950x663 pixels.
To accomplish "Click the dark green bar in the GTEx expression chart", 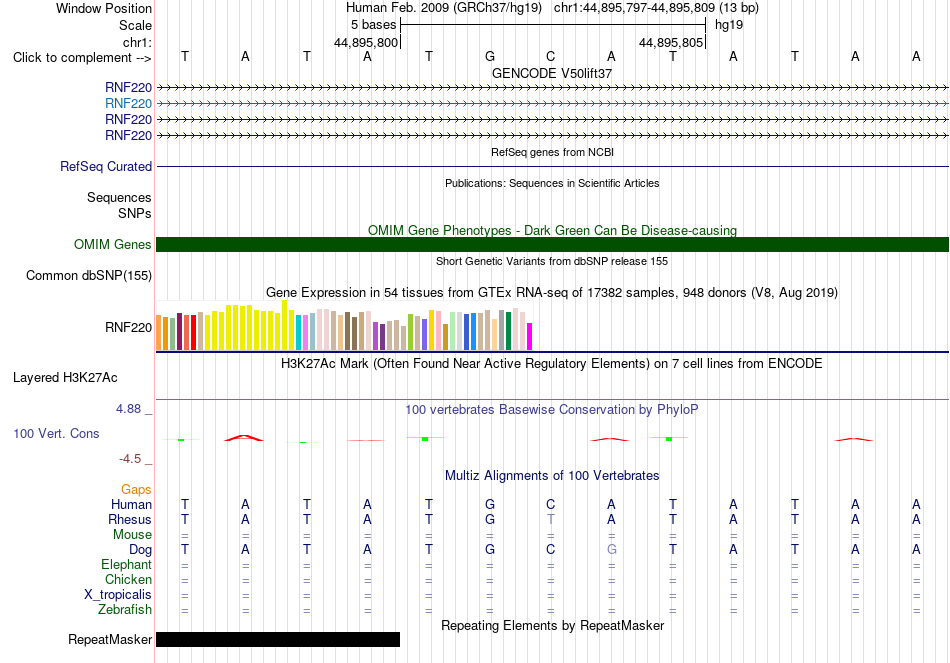I will tap(508, 330).
